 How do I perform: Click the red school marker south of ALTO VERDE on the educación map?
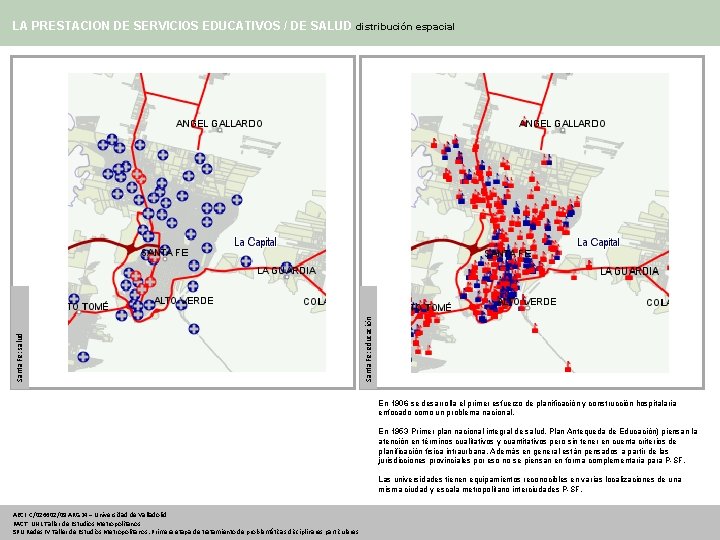click(x=534, y=328)
